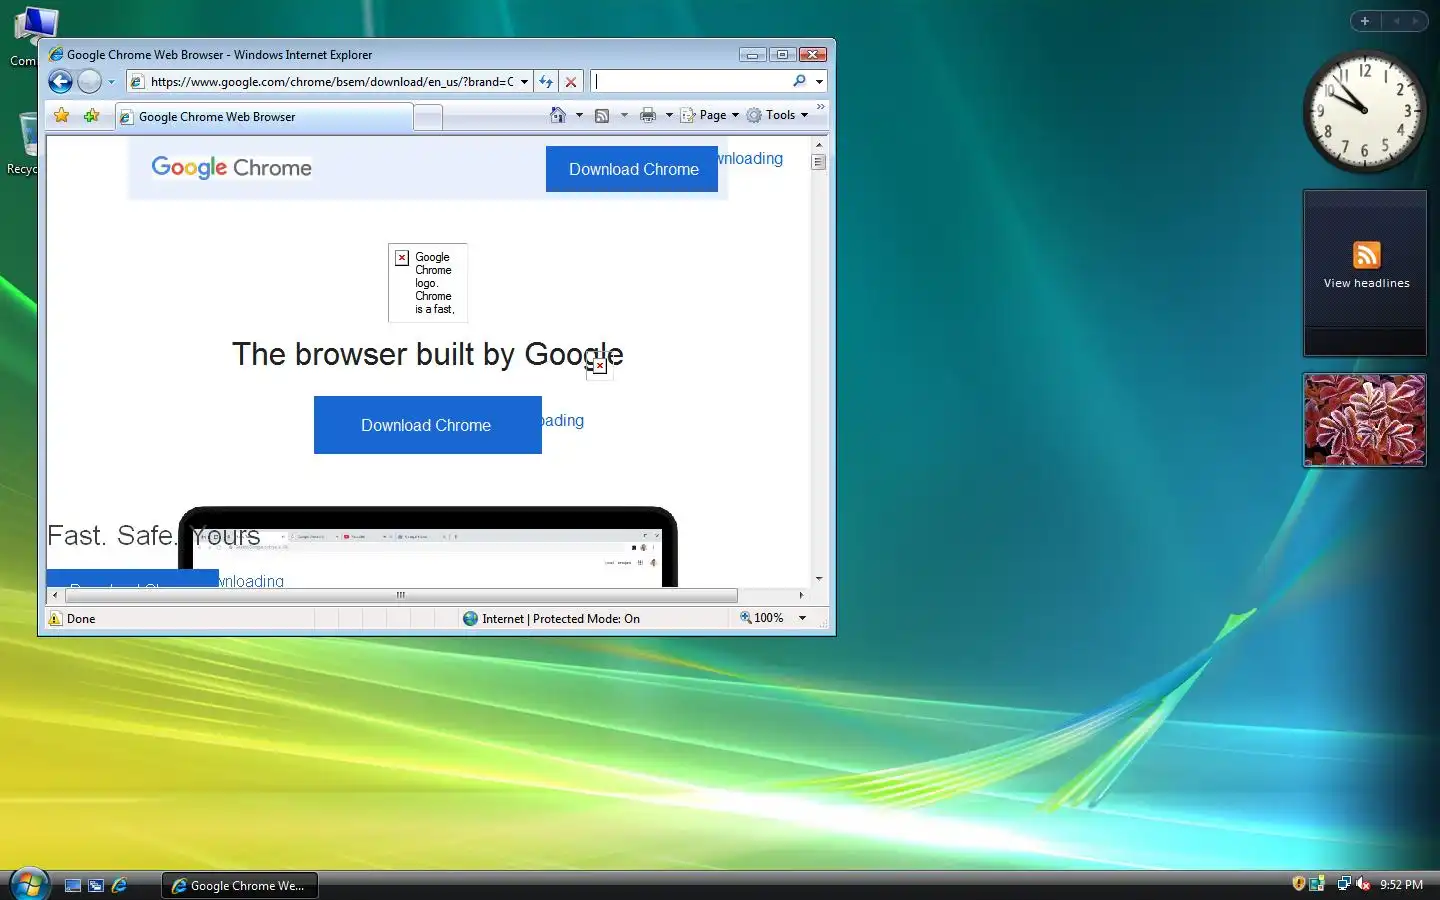Click "The browser built by Google" heading

click(428, 354)
